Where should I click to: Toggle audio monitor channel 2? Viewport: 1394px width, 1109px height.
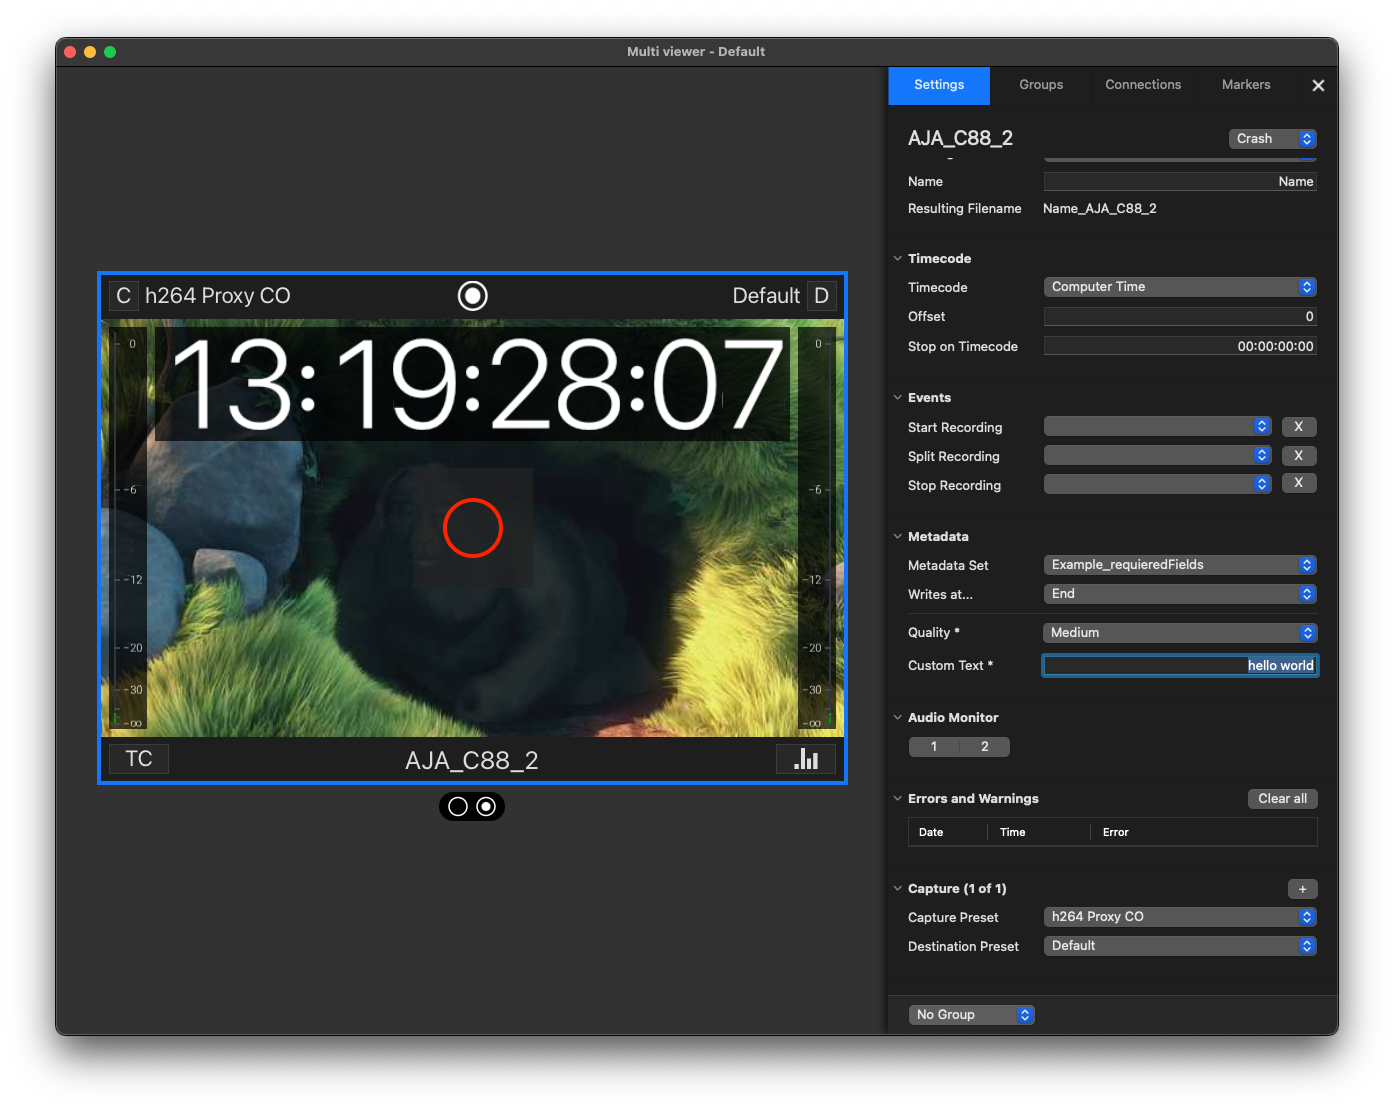tap(985, 747)
